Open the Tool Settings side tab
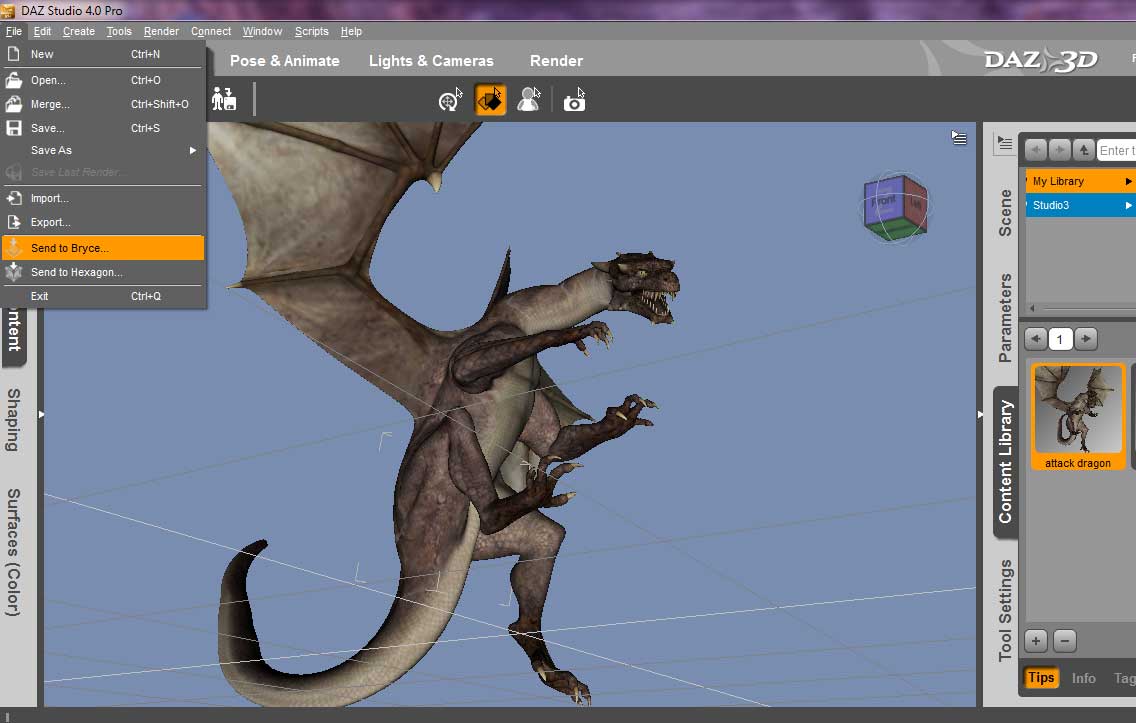 [1005, 611]
